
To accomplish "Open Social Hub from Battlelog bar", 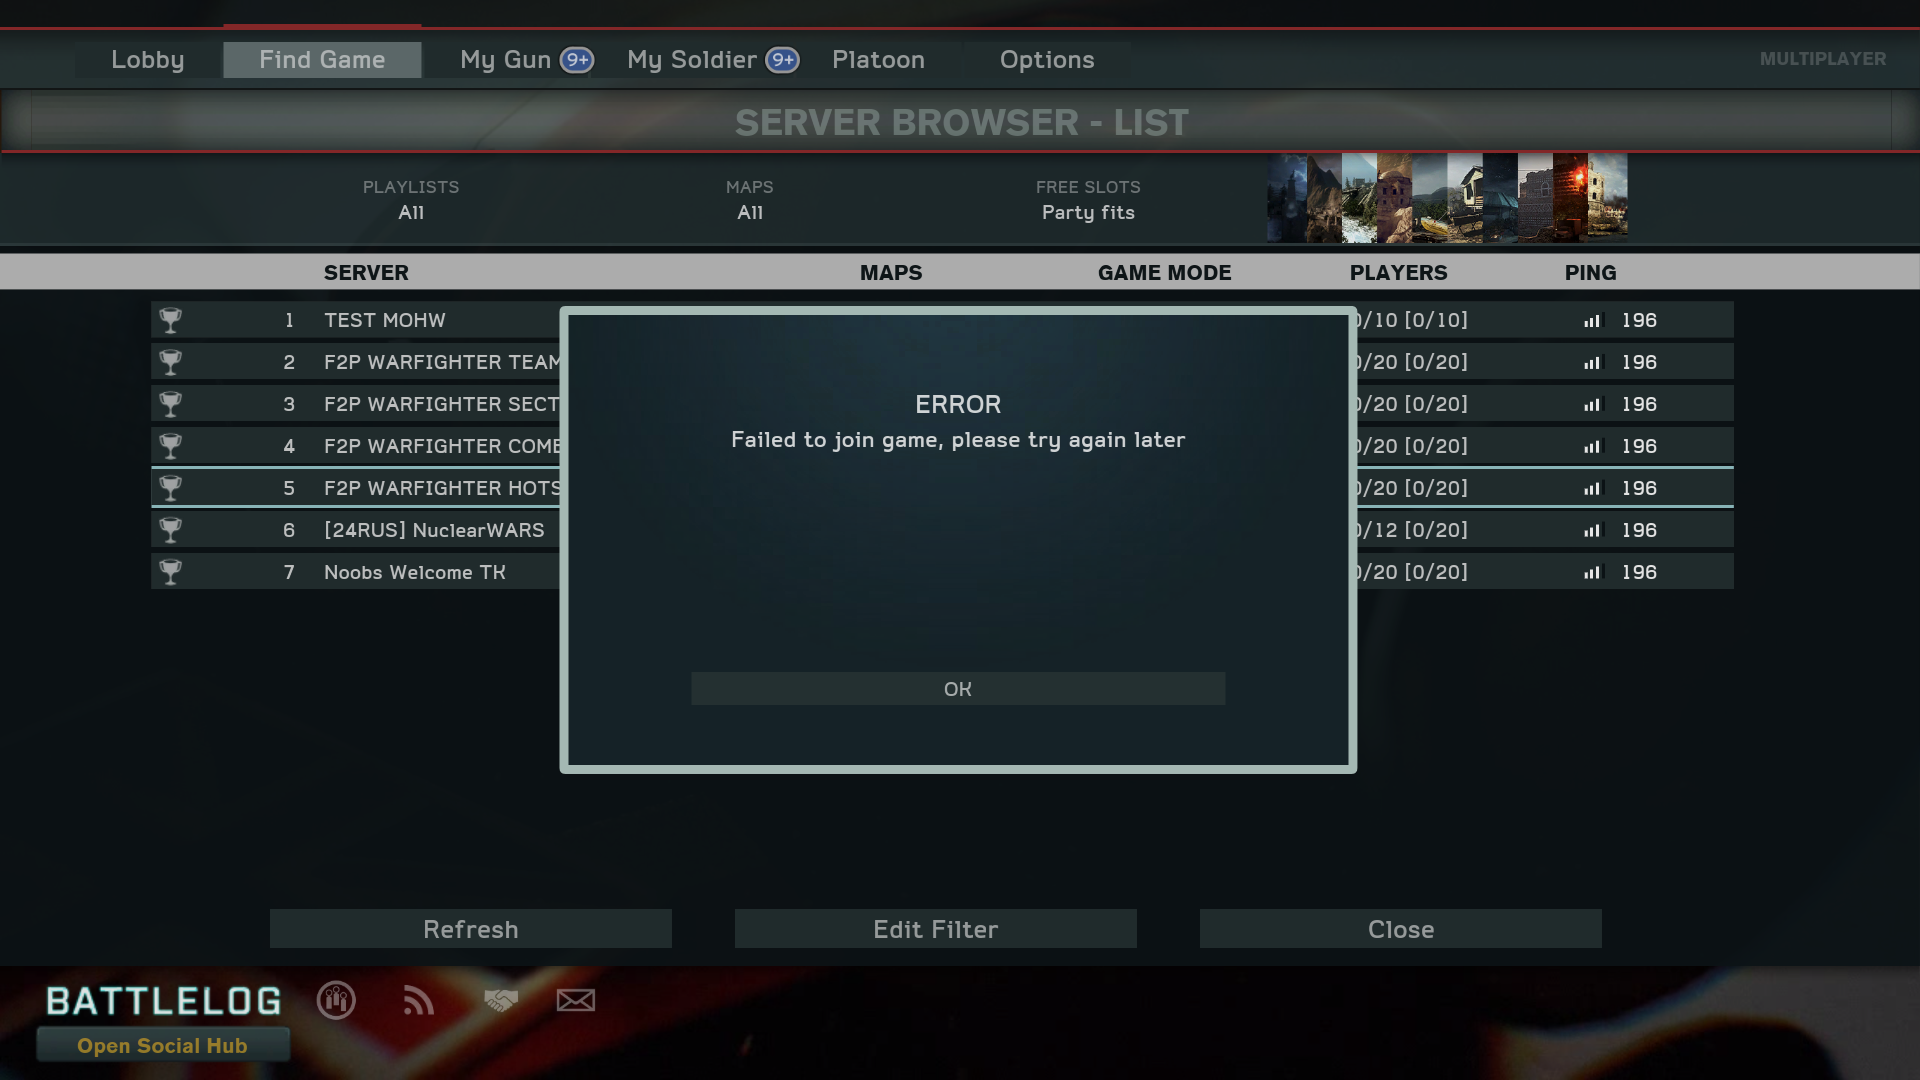I will 162,1046.
